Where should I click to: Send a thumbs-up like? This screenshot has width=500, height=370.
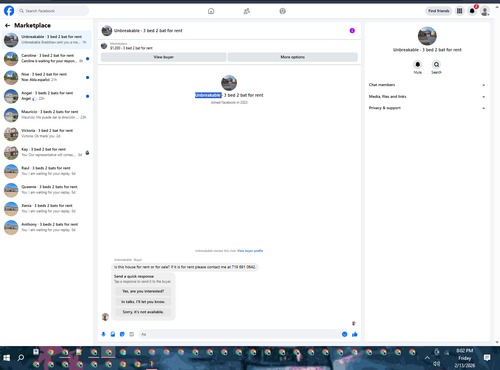(355, 334)
